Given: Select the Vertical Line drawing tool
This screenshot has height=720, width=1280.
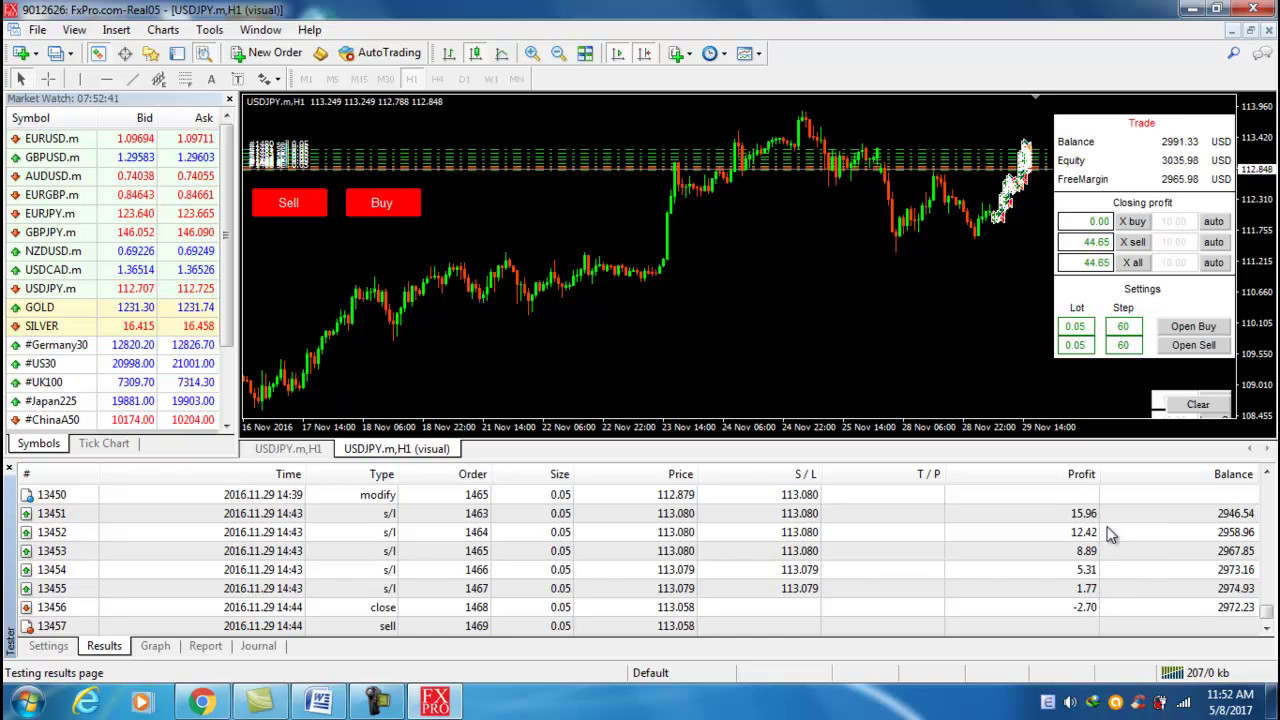Looking at the screenshot, I should click(80, 79).
